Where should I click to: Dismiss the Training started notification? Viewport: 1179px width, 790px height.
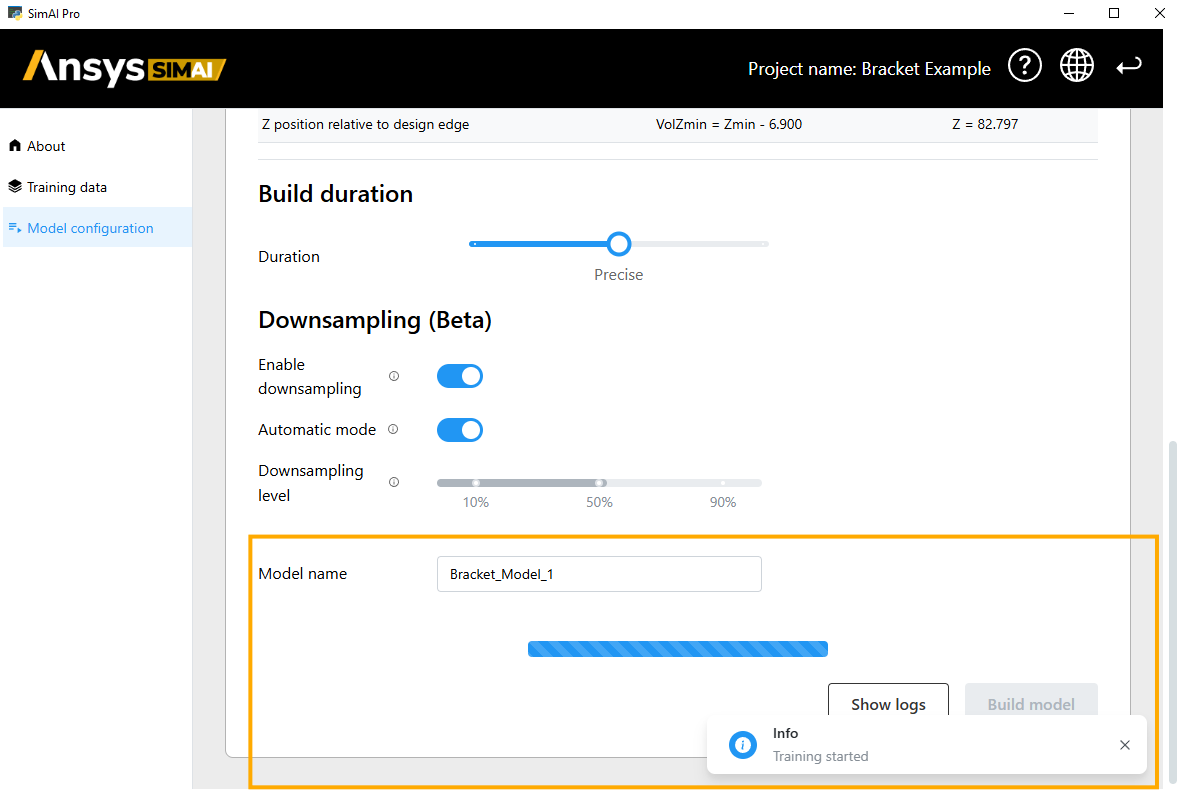pyautogui.click(x=1125, y=745)
